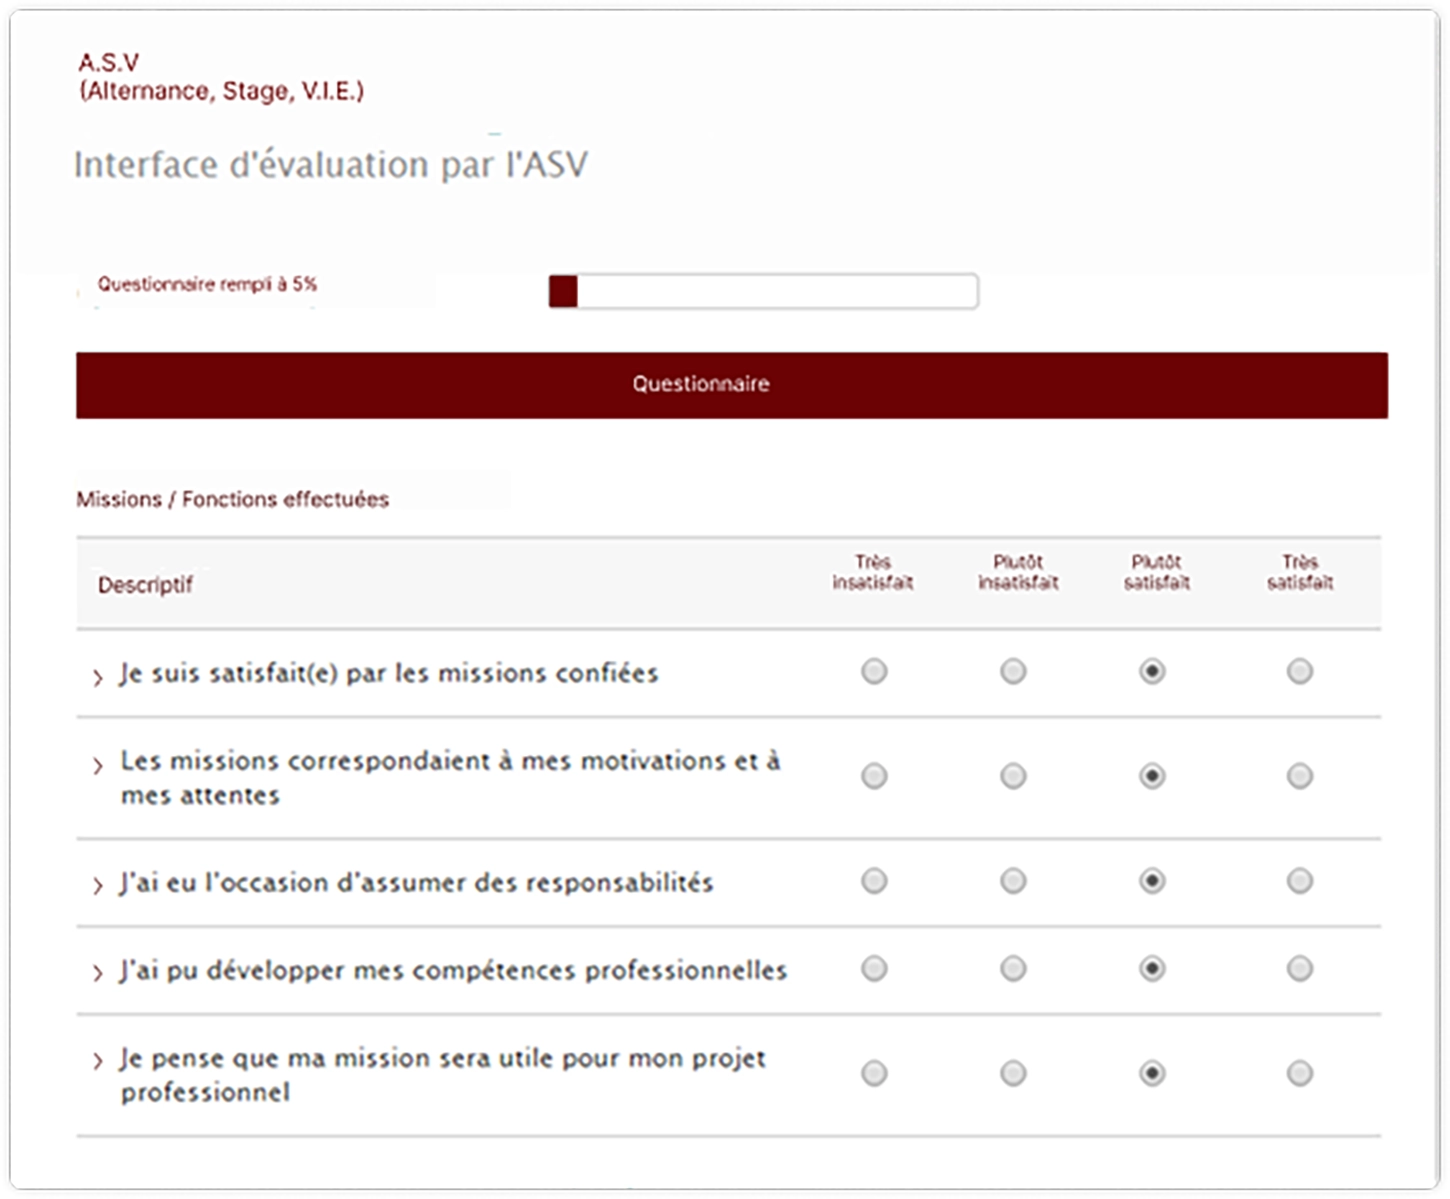Select 'Très insatisfait' for assumer des responsabilités

(874, 881)
